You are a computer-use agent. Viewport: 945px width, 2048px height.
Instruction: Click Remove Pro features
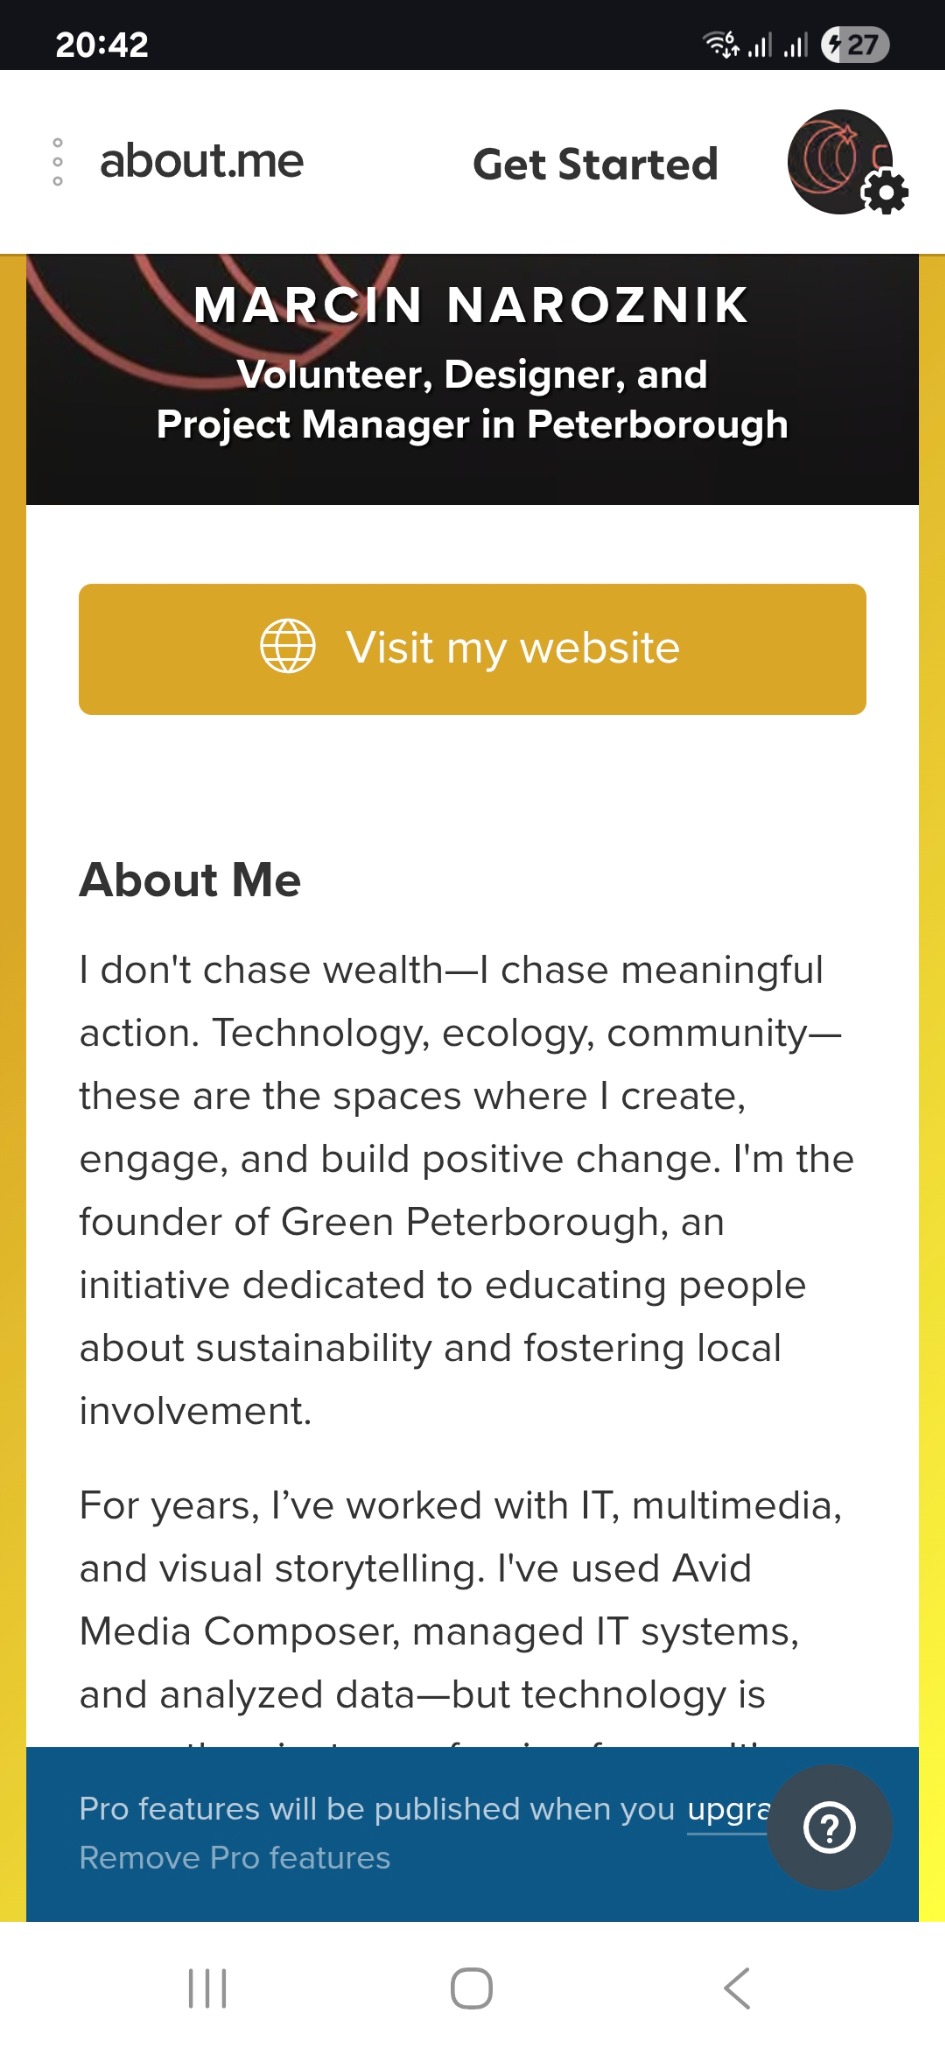point(233,1857)
